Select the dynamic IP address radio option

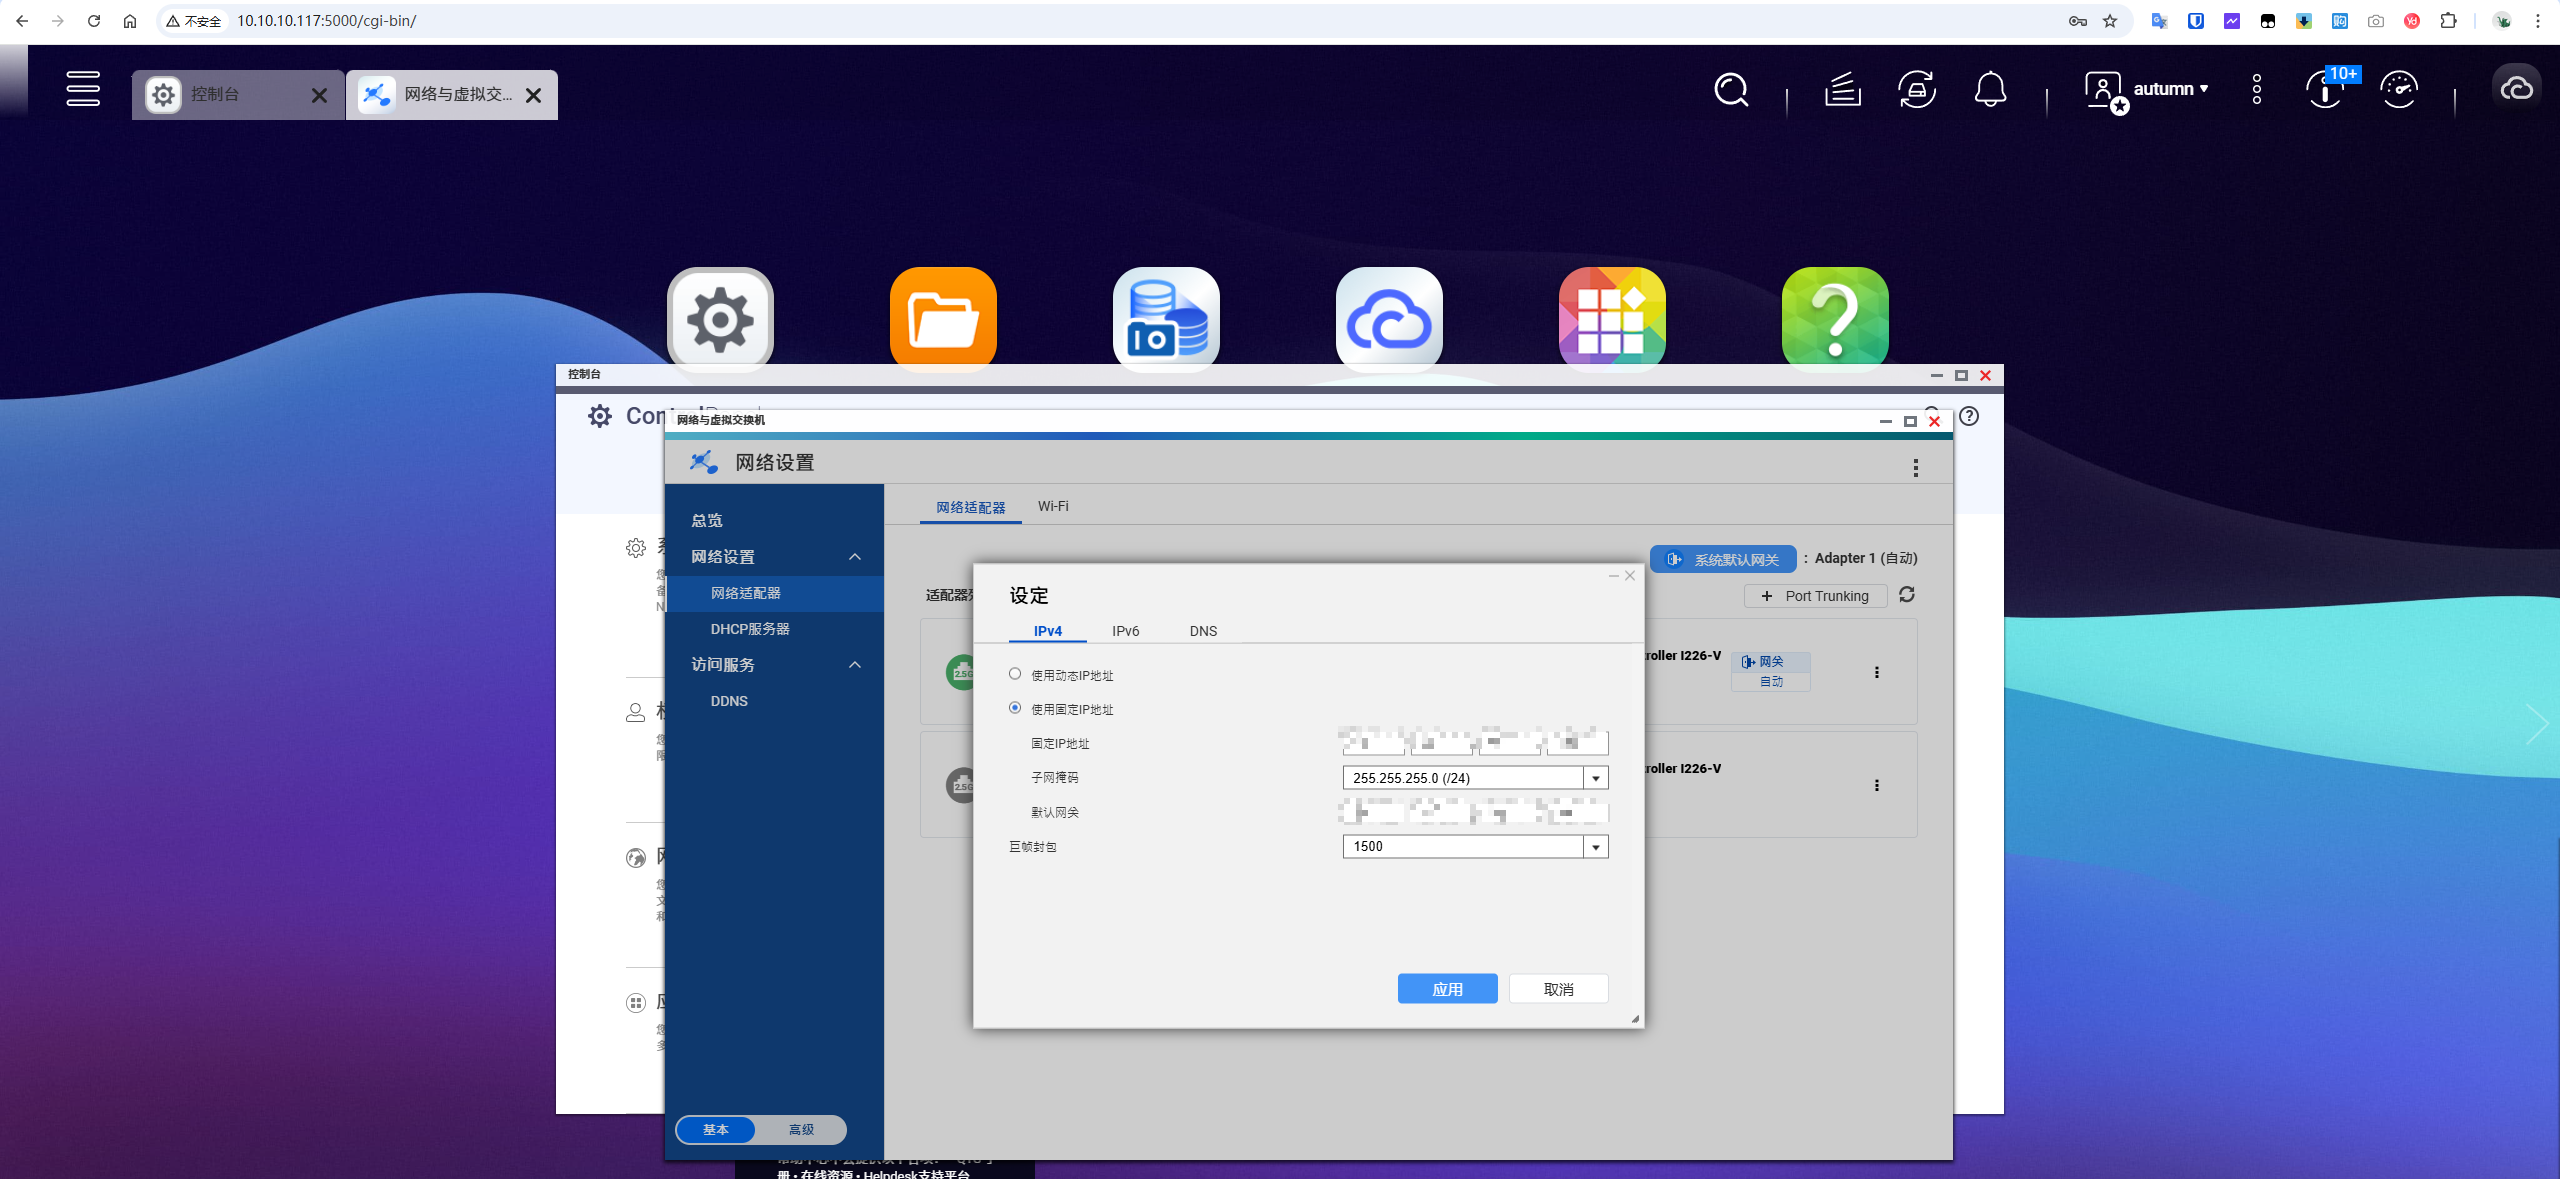click(1015, 675)
